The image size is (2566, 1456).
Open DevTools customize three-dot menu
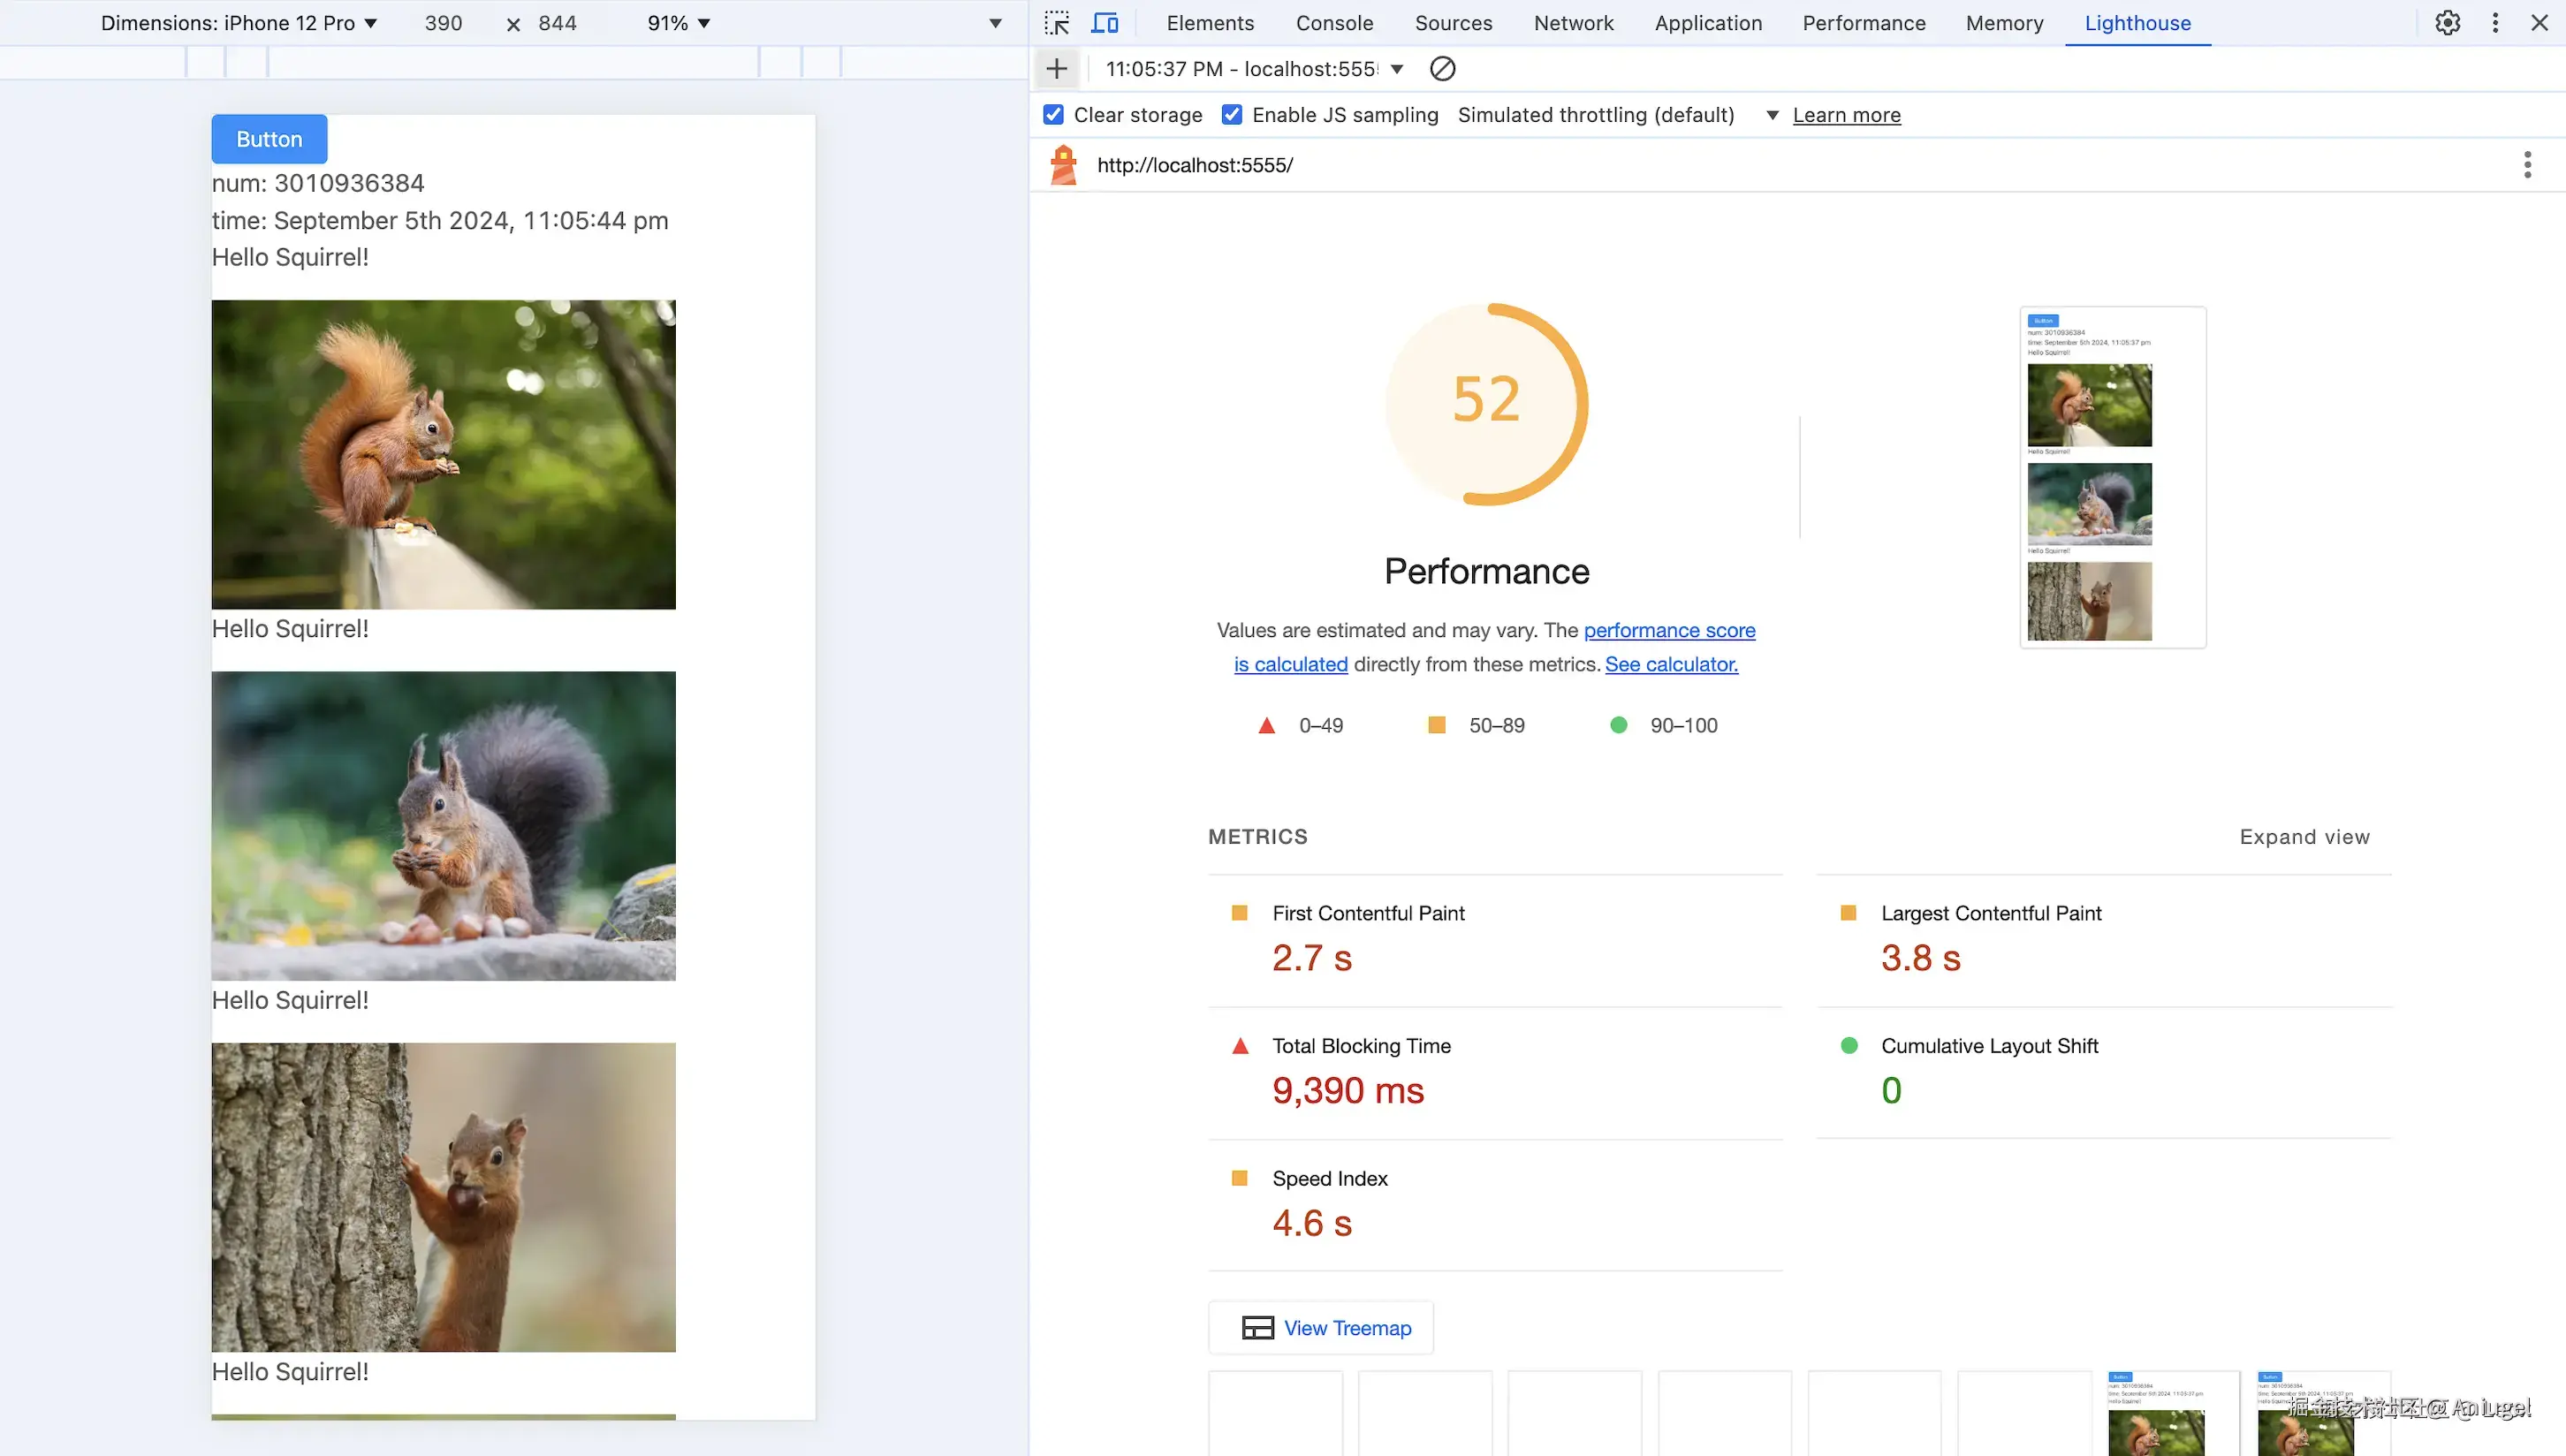coord(2495,23)
